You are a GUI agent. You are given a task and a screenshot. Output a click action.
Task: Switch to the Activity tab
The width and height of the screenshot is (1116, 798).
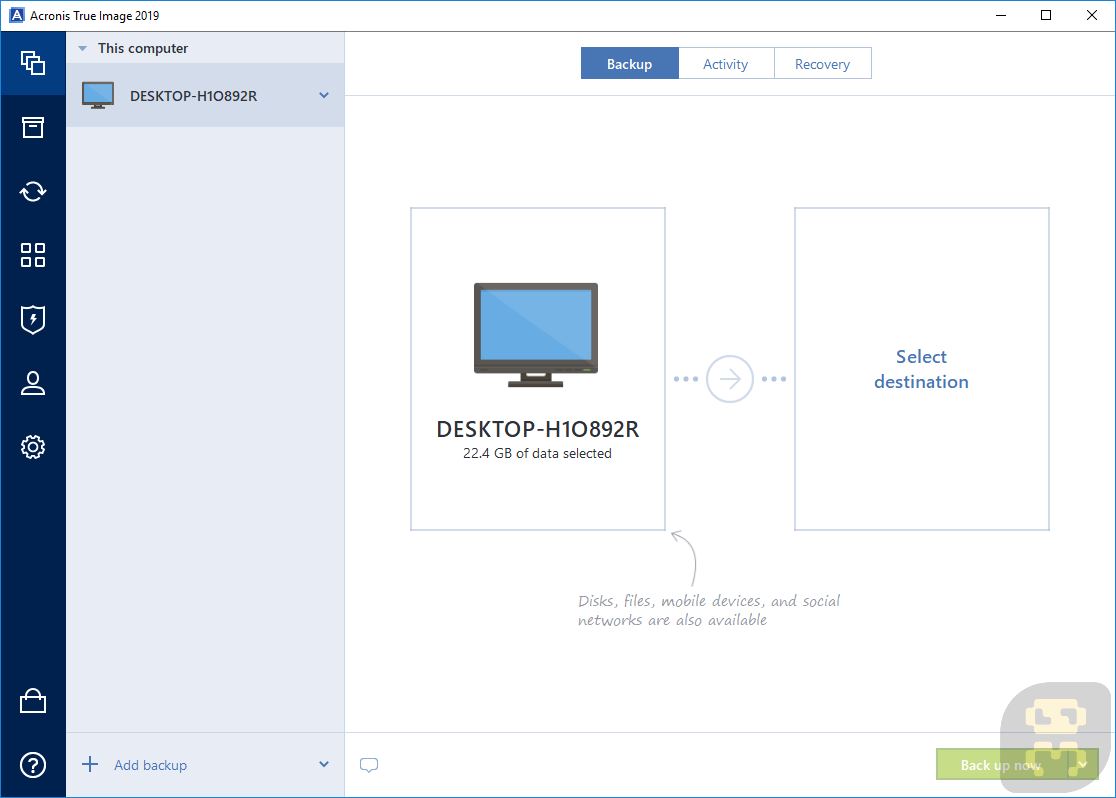[726, 63]
